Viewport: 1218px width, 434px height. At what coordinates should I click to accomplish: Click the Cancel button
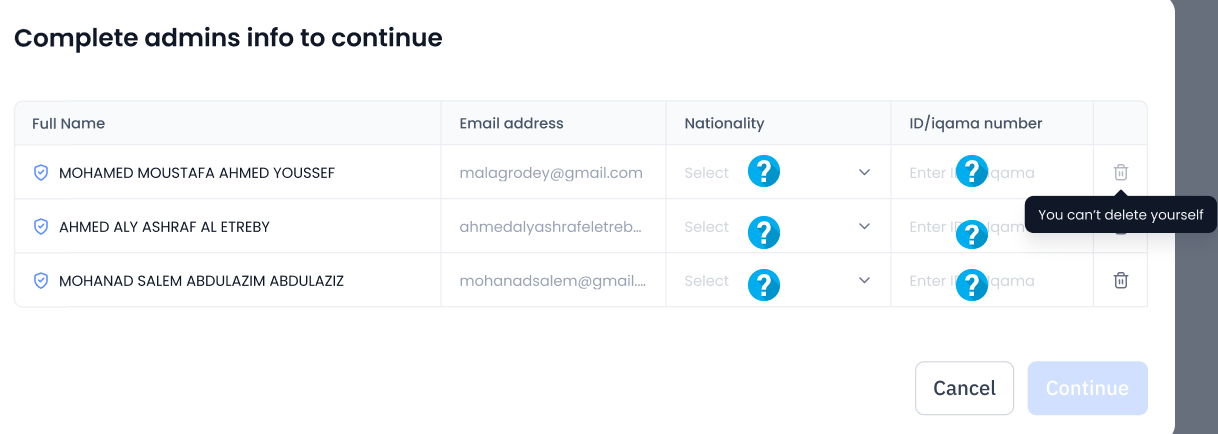(964, 388)
